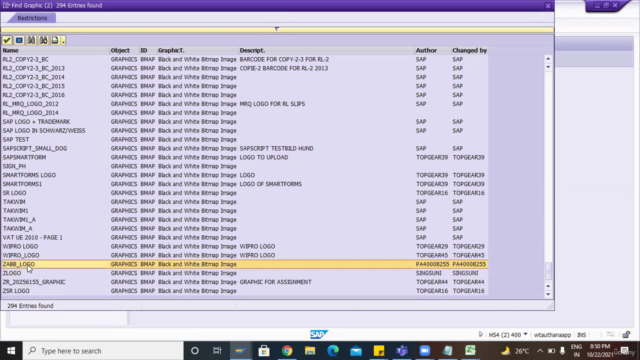Screen dimensions: 640x360
Task: Click the scroll down arrow at list bottom
Action: click(548, 294)
